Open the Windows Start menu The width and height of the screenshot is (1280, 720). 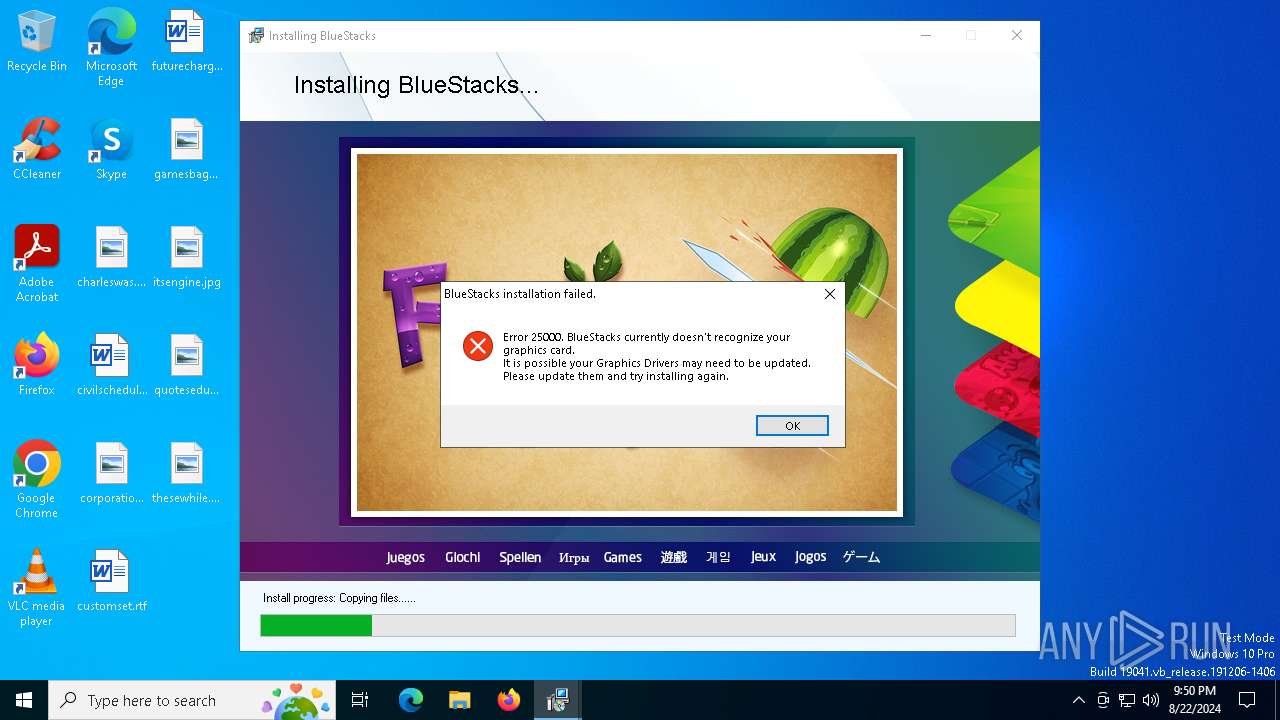coord(24,700)
